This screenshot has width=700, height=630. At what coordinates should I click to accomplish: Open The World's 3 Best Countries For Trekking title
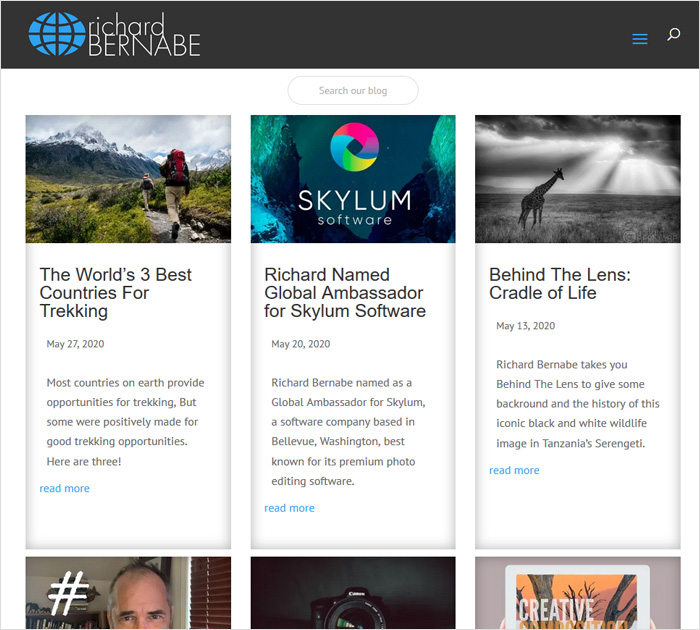tap(116, 293)
